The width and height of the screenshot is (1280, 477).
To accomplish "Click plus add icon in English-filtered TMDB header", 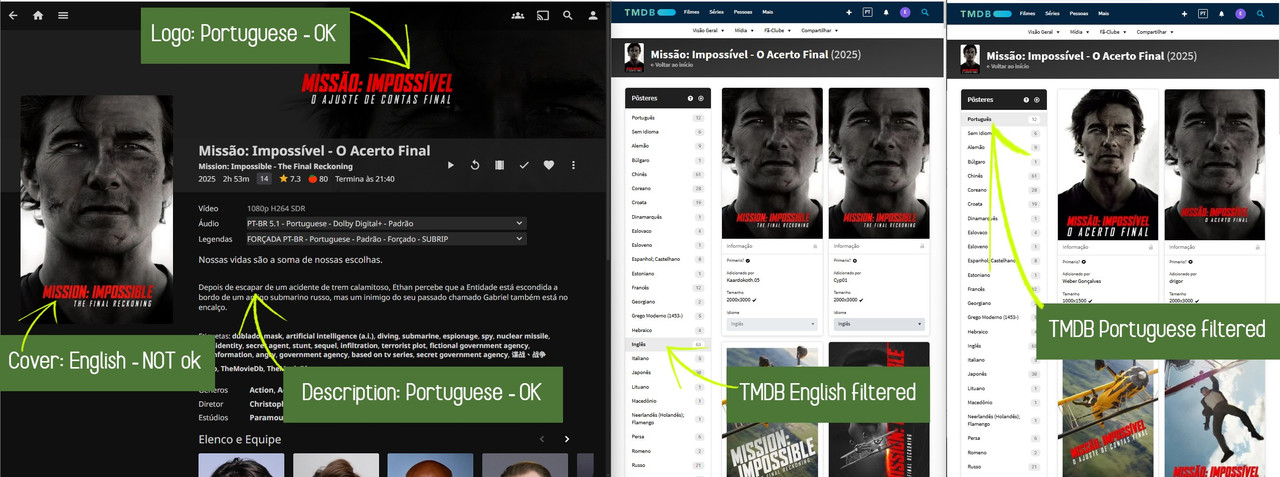I will pyautogui.click(x=848, y=13).
